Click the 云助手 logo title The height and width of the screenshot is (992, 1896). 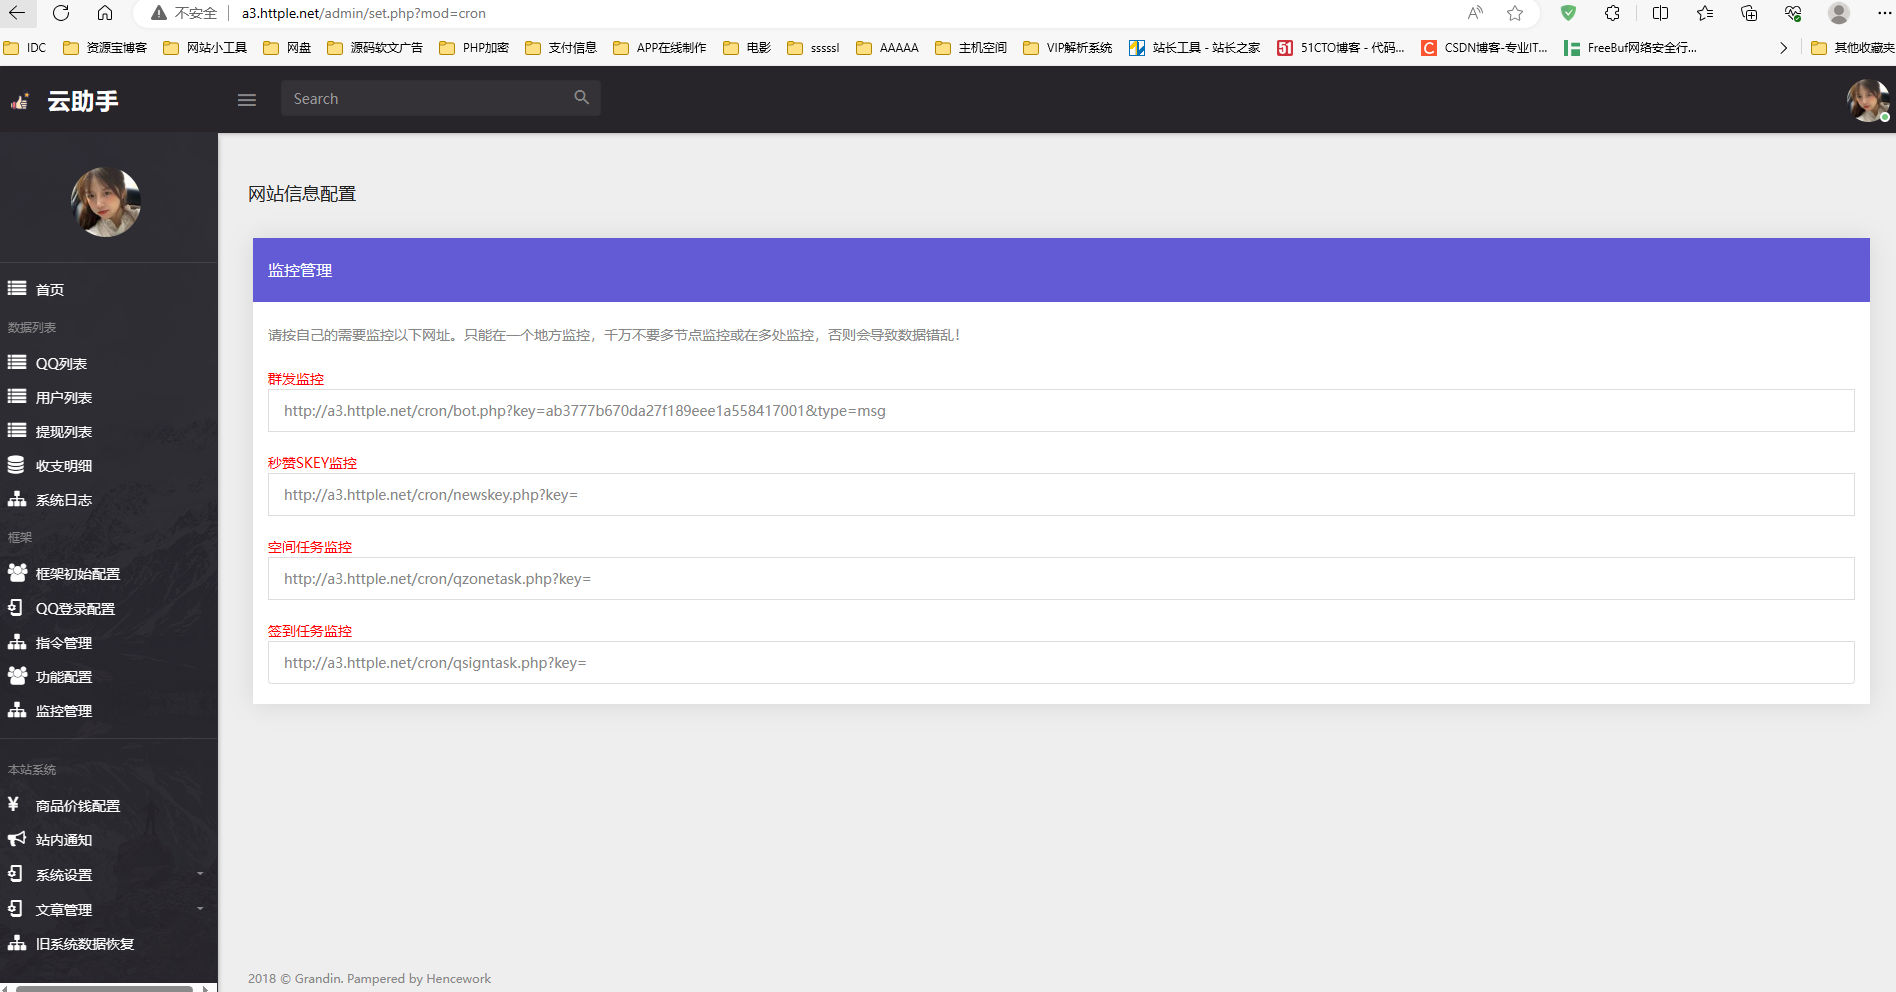83,100
